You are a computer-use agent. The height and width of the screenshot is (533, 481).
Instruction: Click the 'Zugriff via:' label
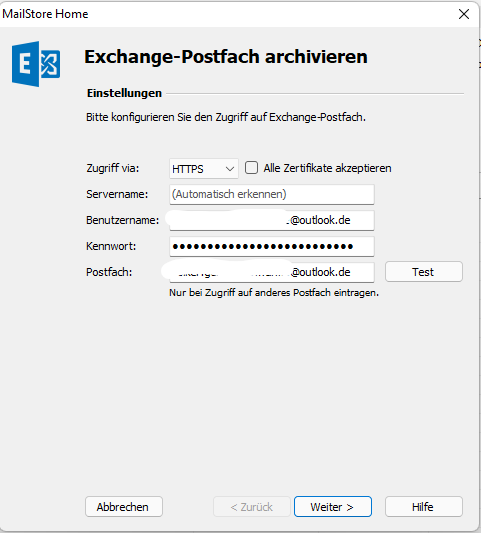point(113,168)
